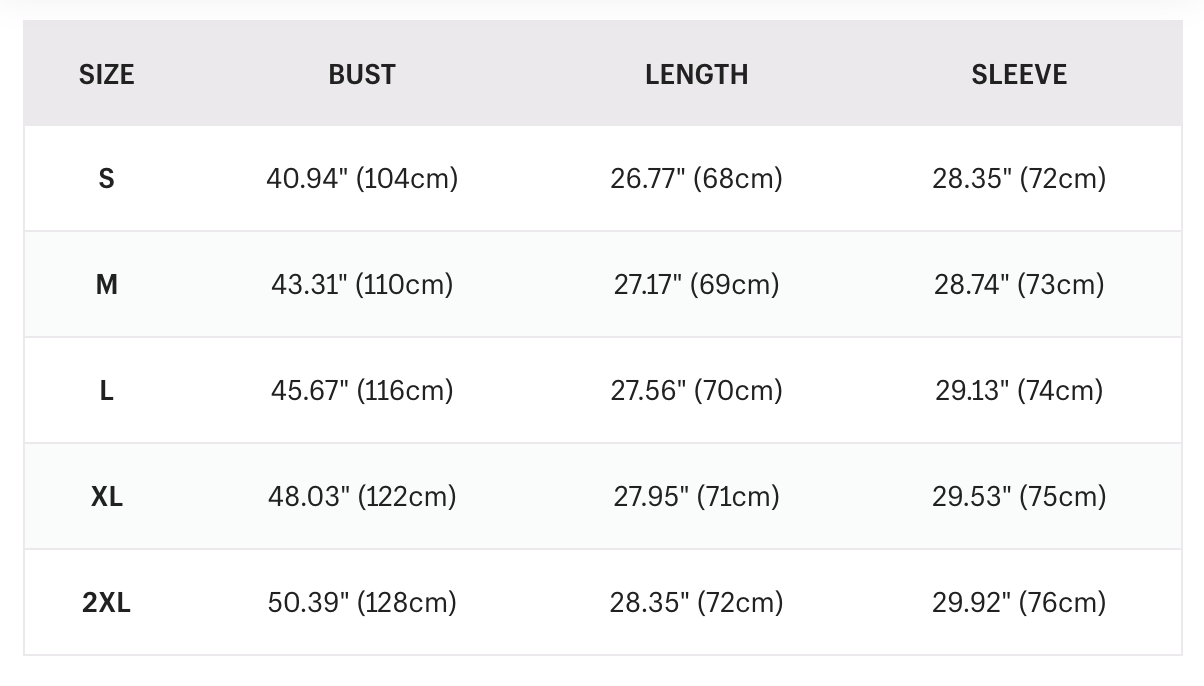The image size is (1204, 686).
Task: Click bust value 45.67" (116cm)
Action: 362,391
